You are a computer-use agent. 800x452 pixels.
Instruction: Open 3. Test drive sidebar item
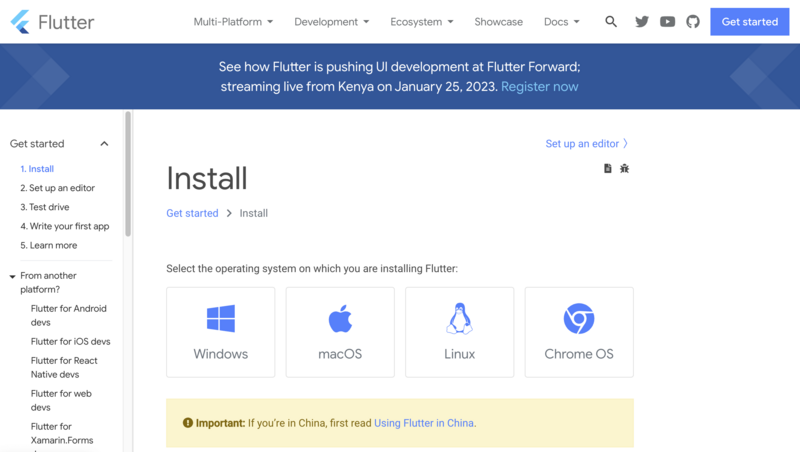coord(44,207)
